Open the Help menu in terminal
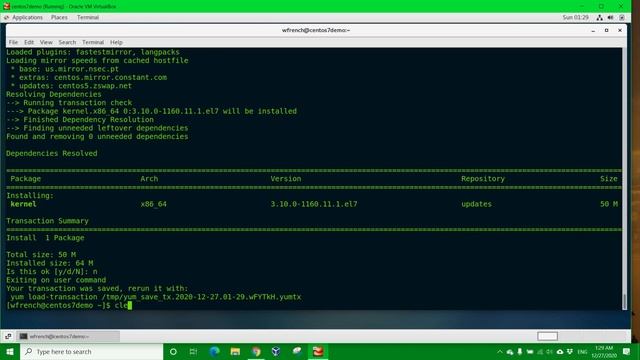The height and width of the screenshot is (360, 640). point(116,42)
